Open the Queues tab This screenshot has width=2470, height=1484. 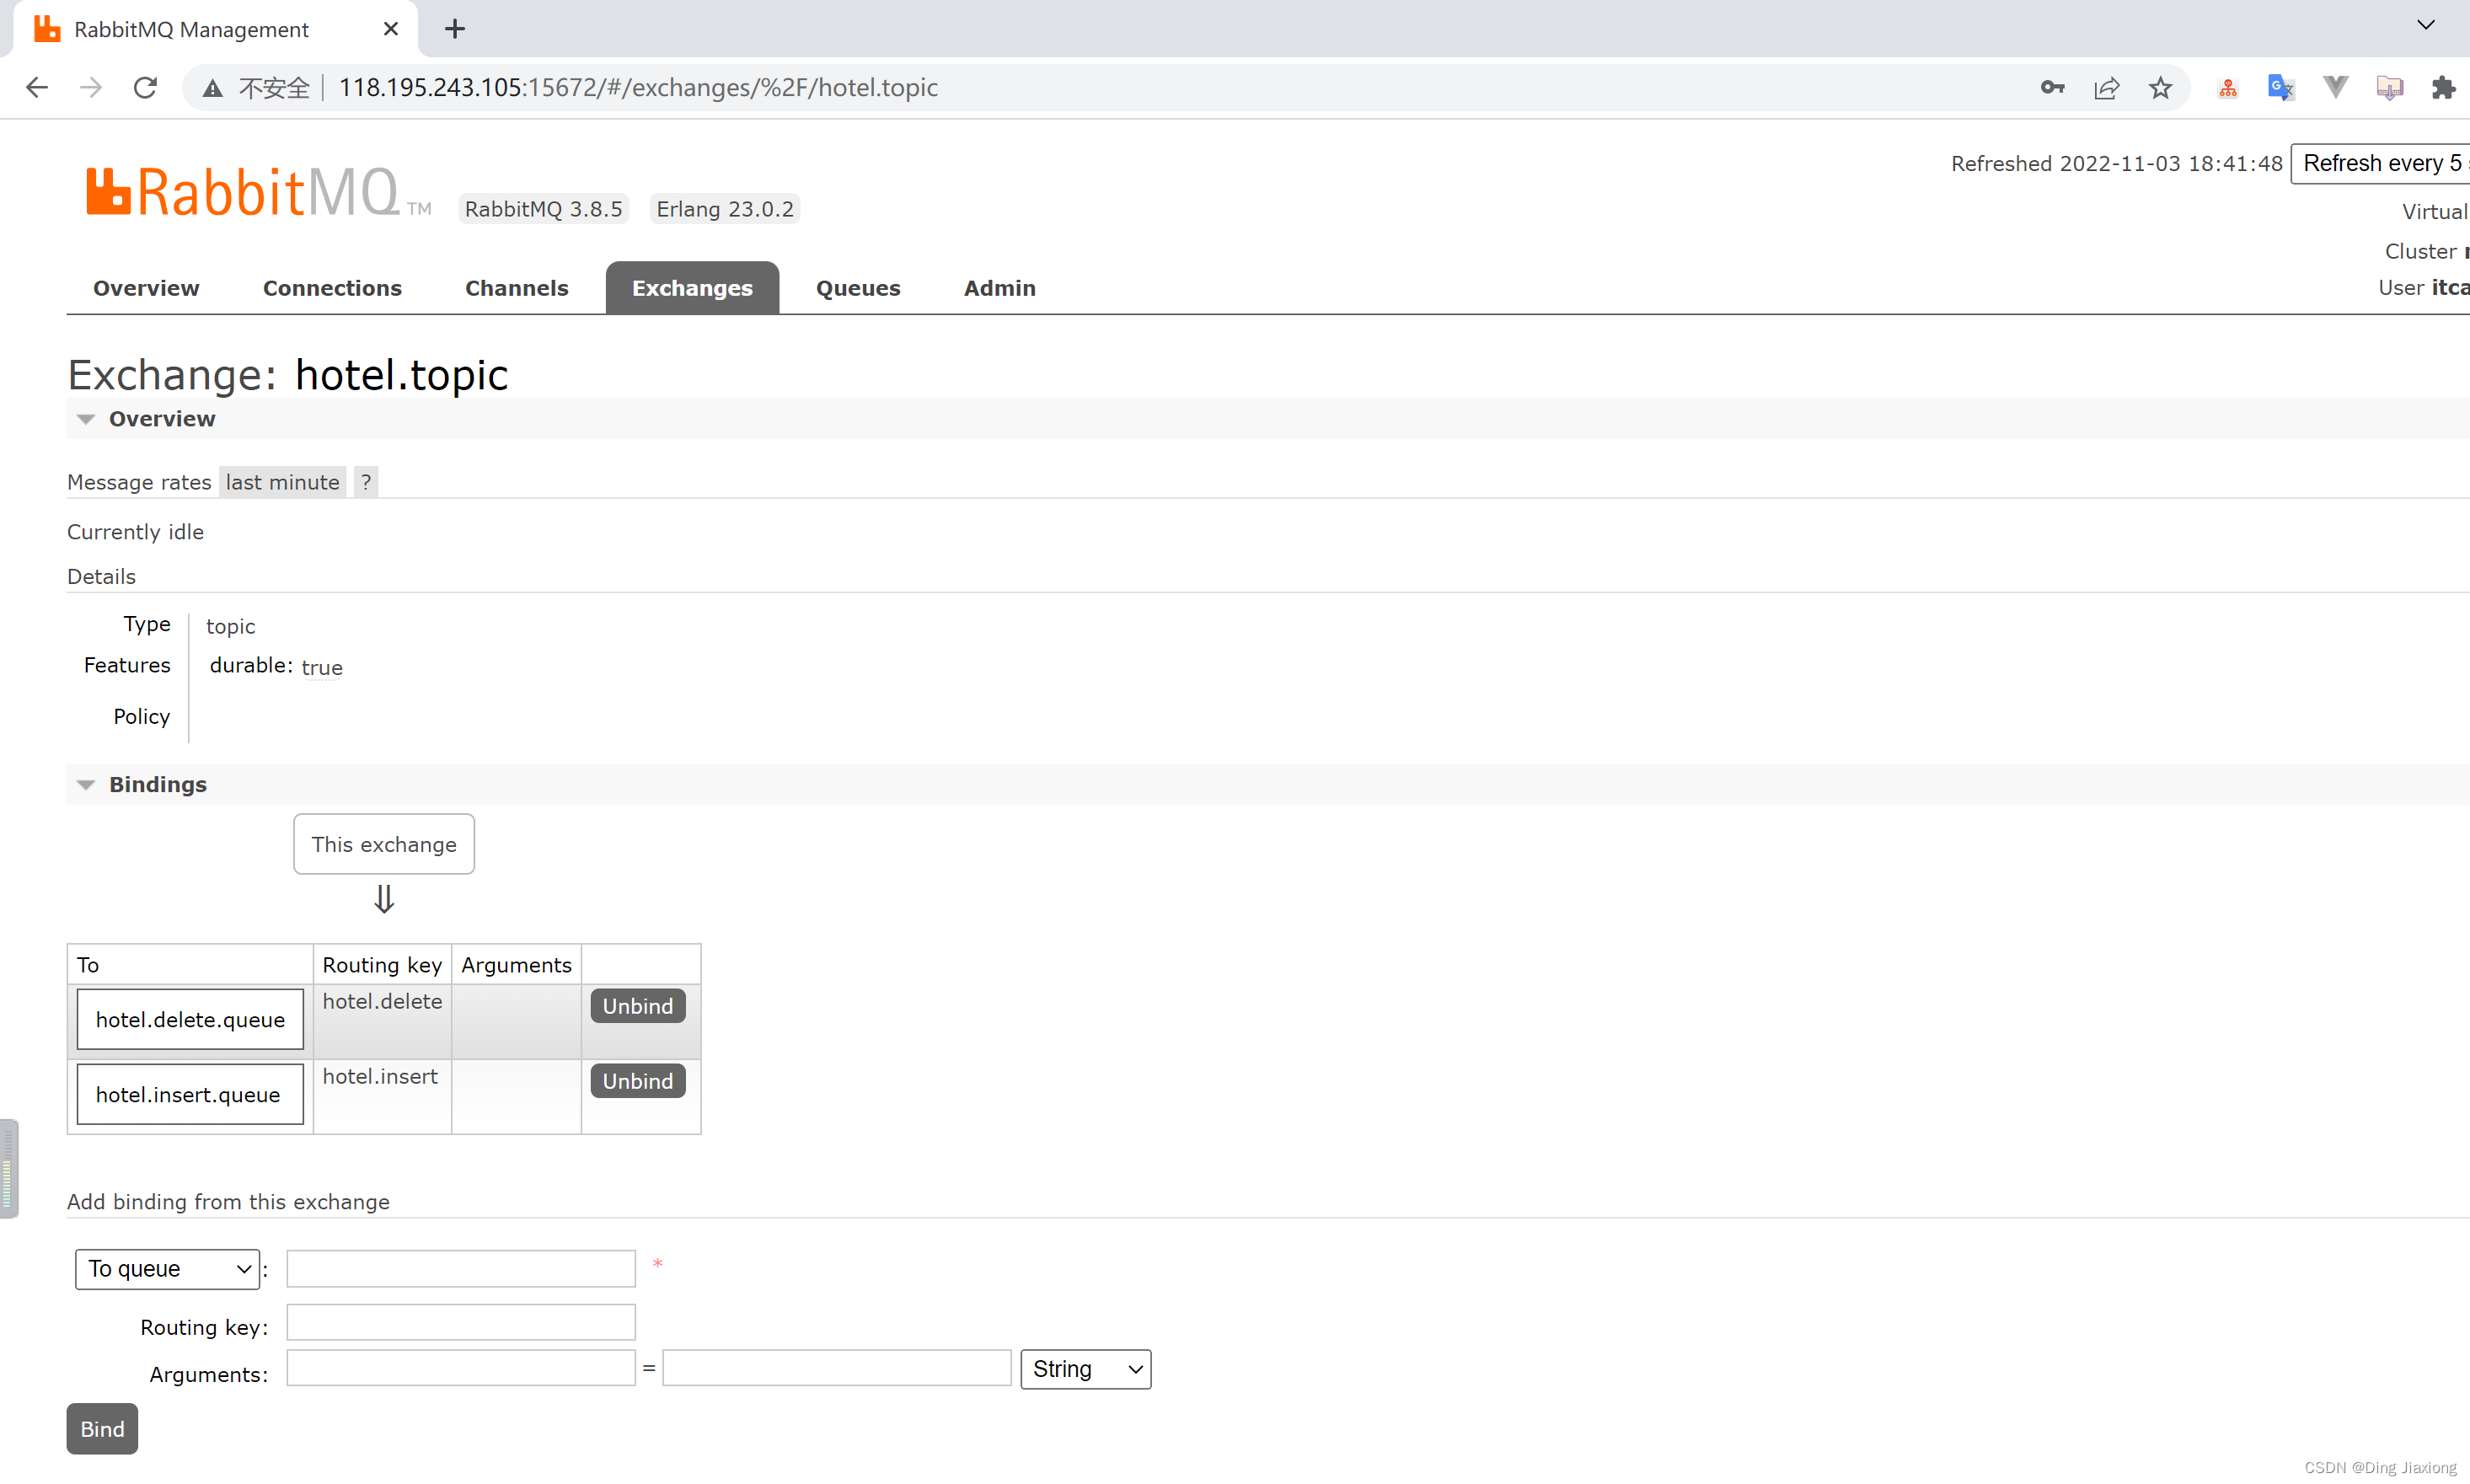coord(858,288)
